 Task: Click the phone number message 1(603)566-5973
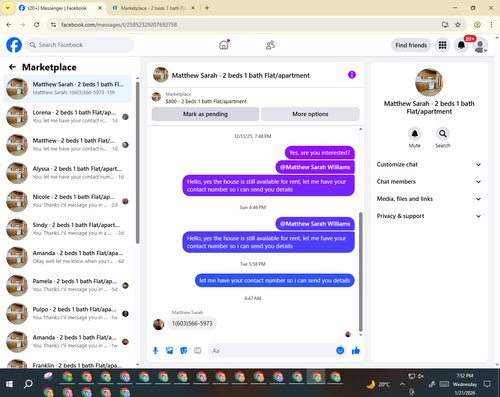(x=192, y=323)
